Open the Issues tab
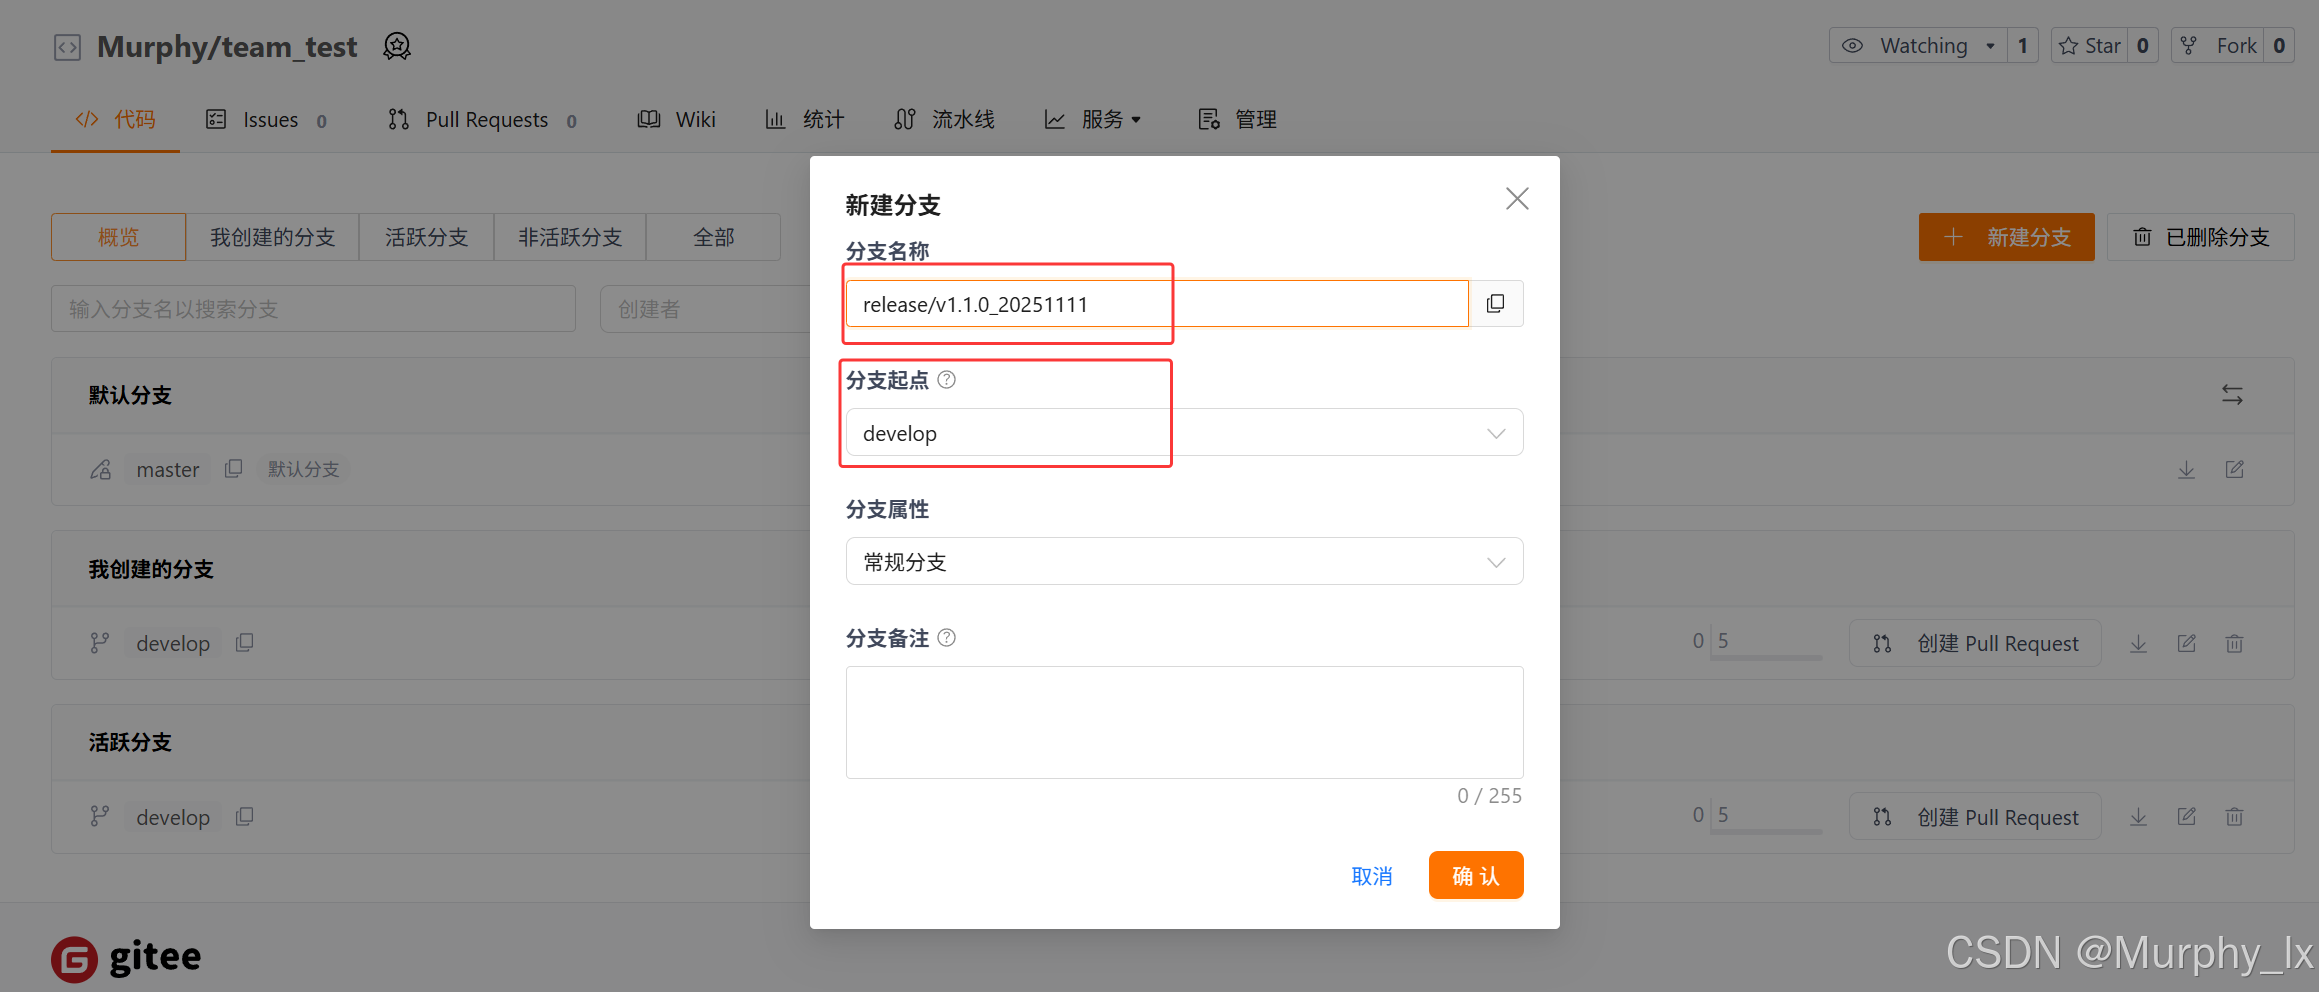This screenshot has width=2319, height=992. coord(267,120)
